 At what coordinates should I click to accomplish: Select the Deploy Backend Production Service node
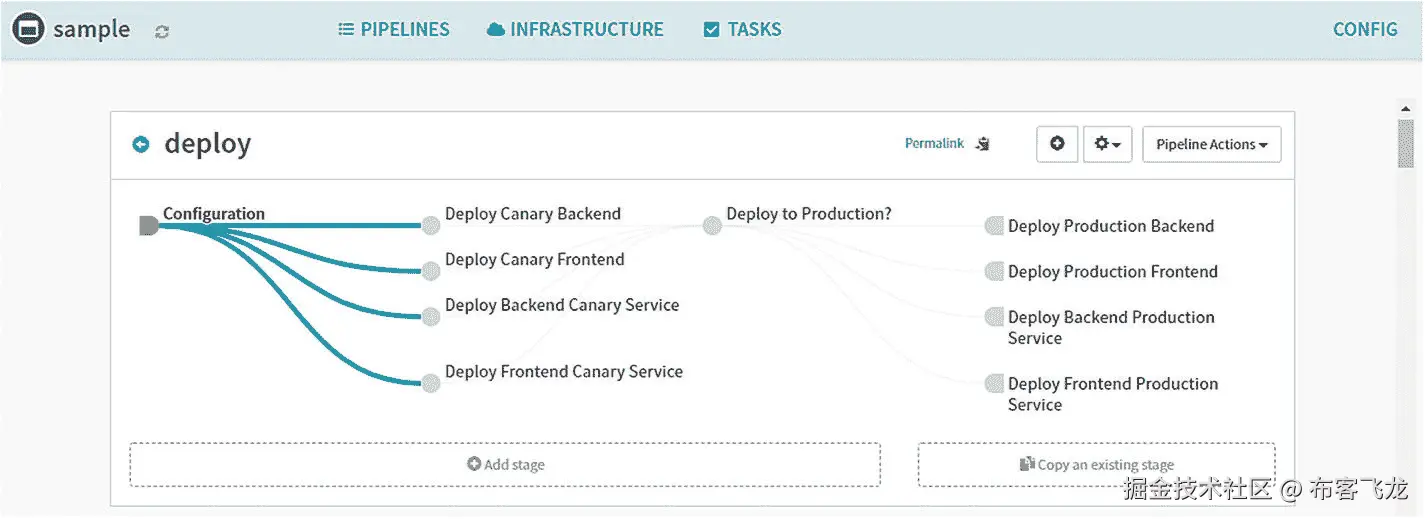coord(994,317)
